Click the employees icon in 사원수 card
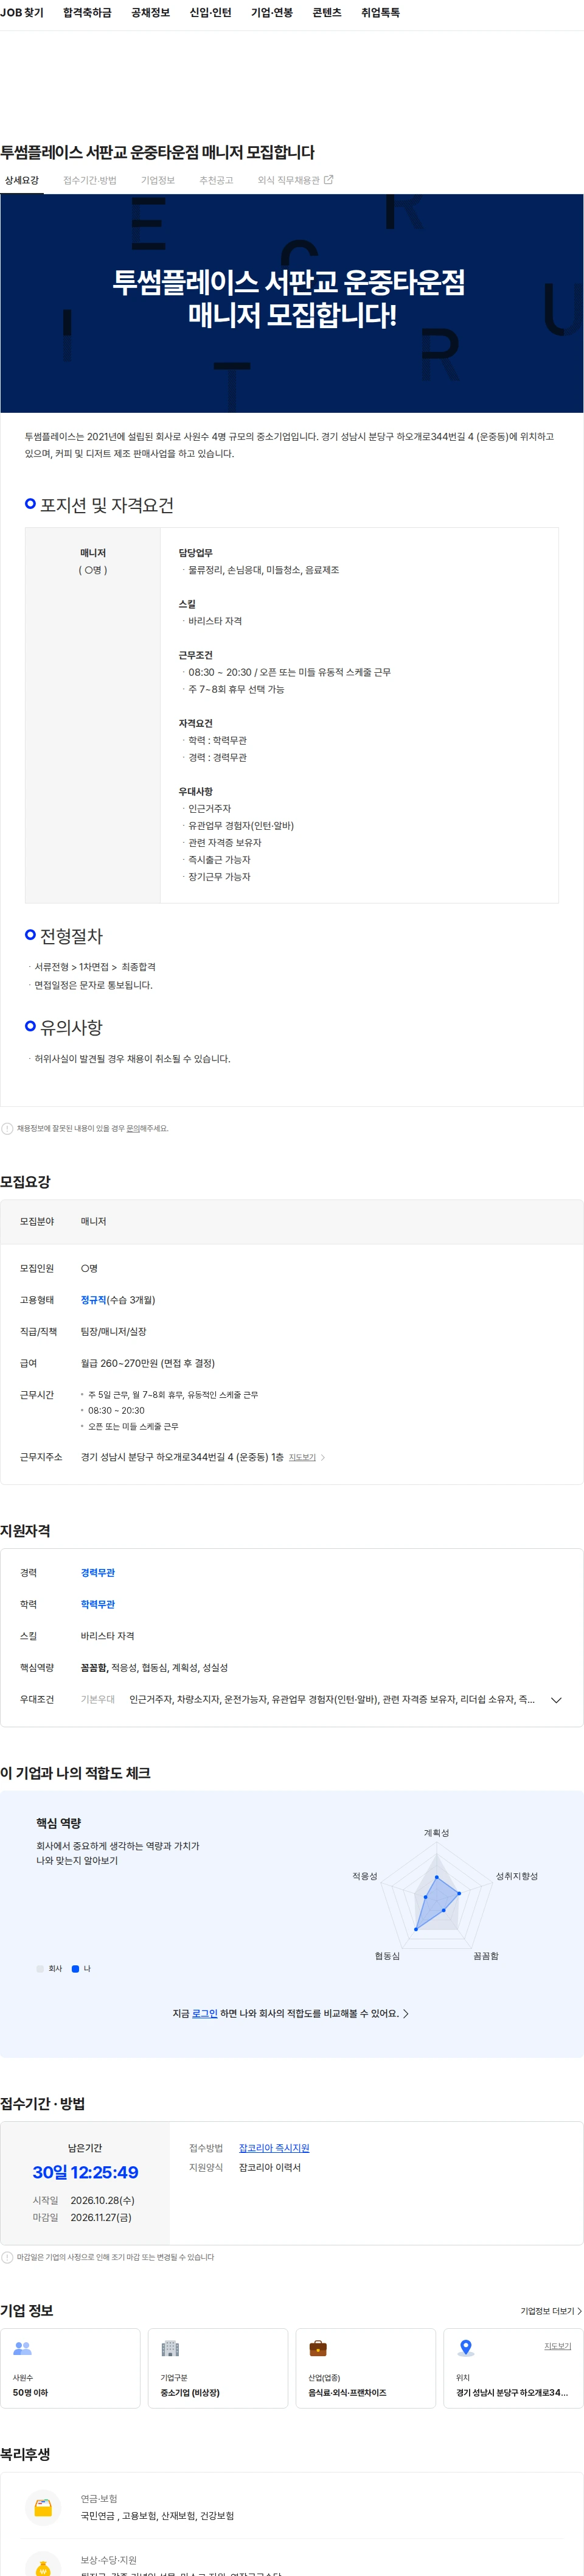The image size is (584, 2576). click(22, 2348)
